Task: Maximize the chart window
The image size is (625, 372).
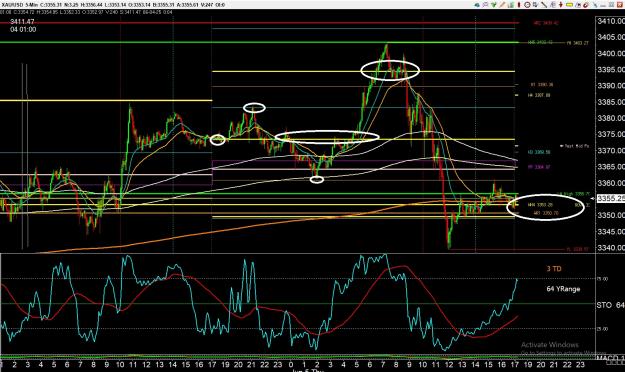Action: pos(611,5)
